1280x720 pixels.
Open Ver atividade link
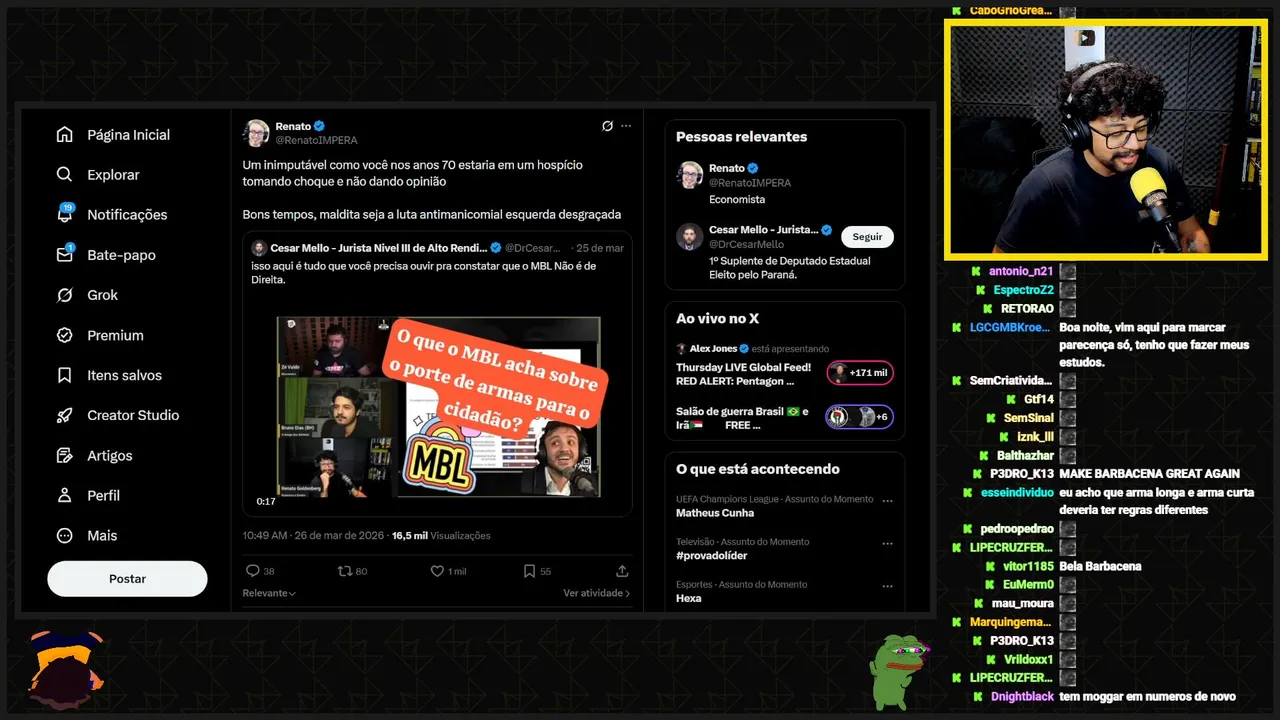(597, 593)
